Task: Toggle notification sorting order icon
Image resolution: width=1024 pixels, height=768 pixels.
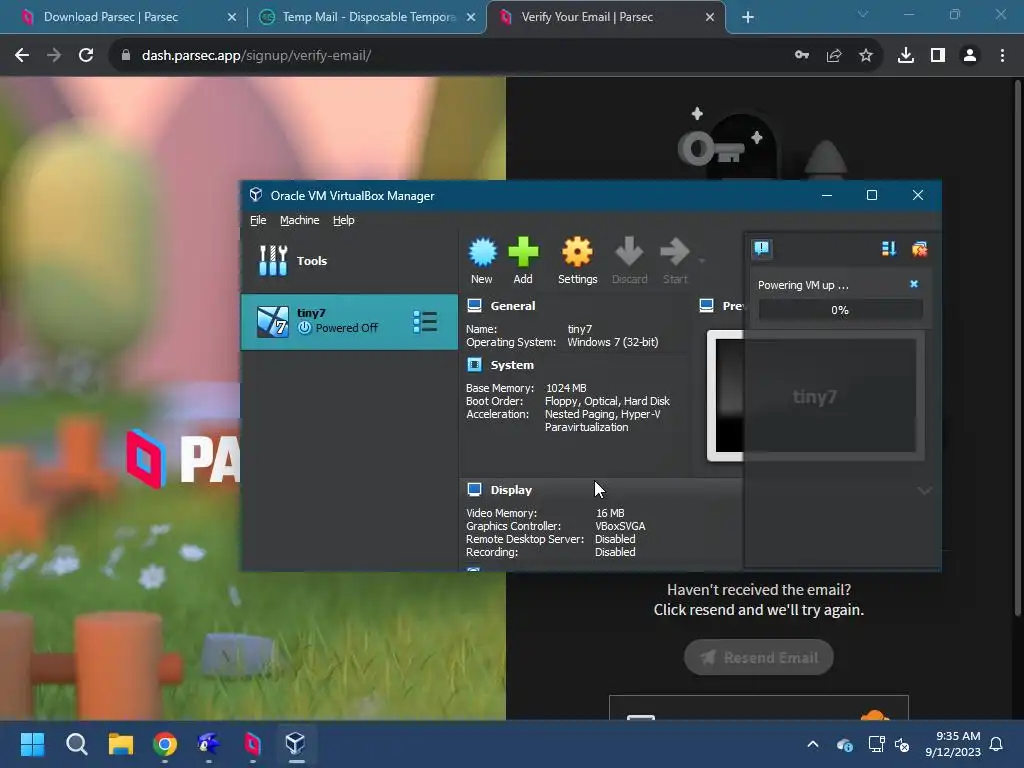Action: (888, 249)
